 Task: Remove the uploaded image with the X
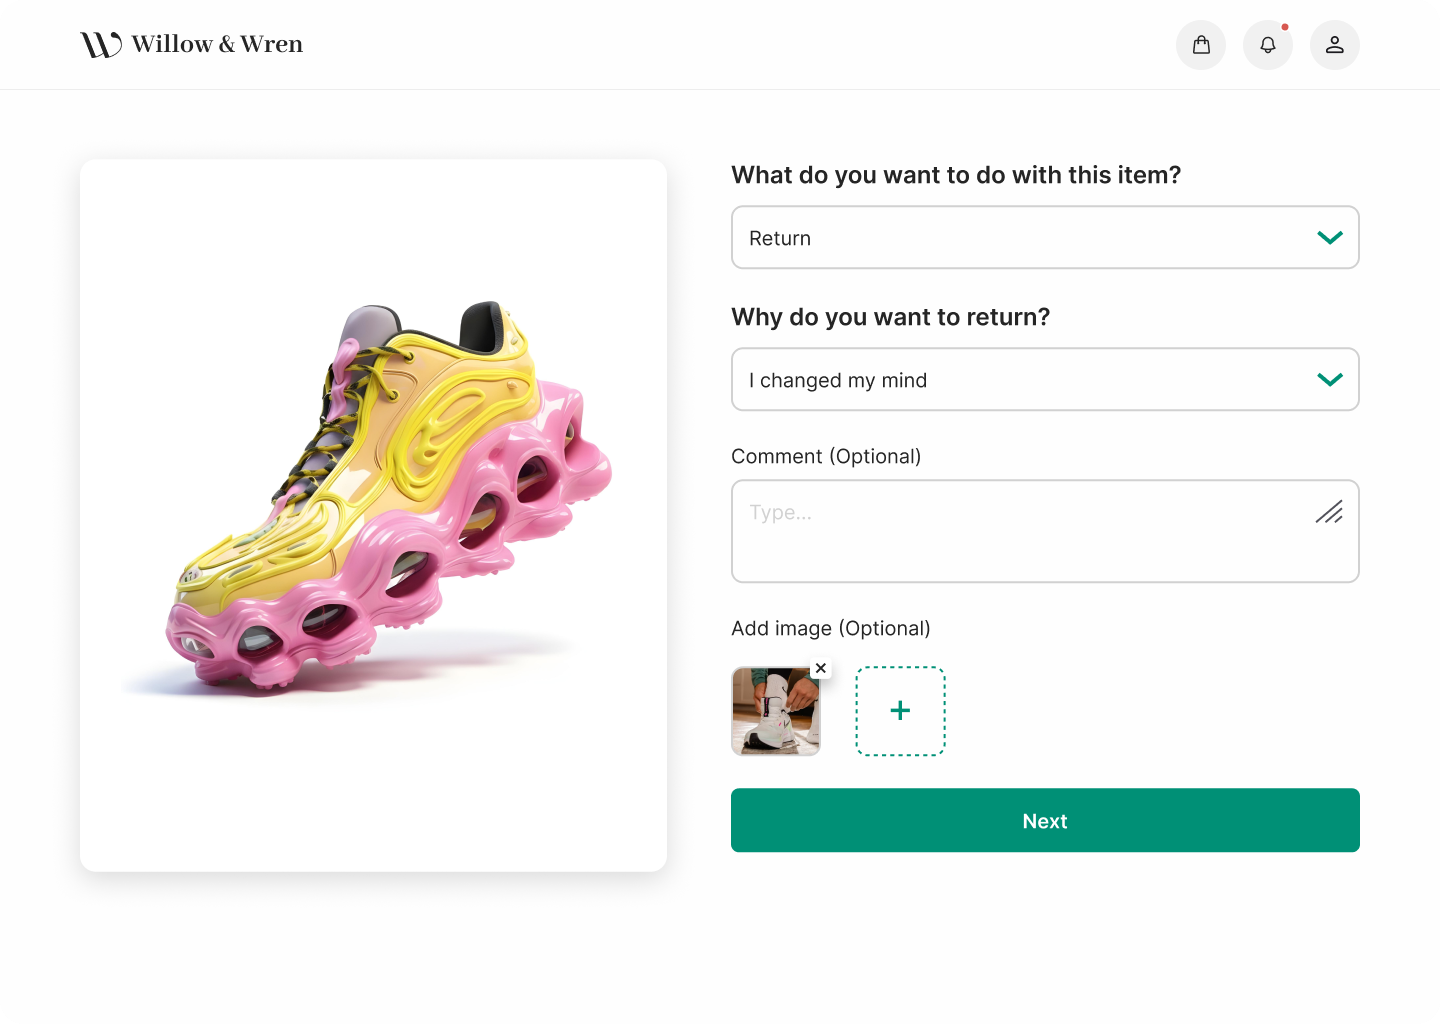coord(821,668)
